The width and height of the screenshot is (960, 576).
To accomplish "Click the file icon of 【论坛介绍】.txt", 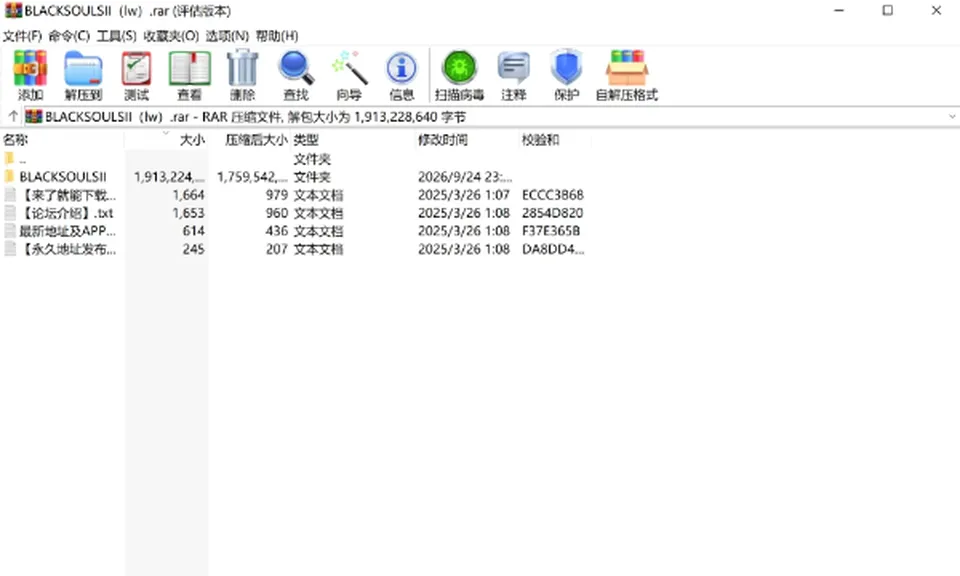I will 10,212.
